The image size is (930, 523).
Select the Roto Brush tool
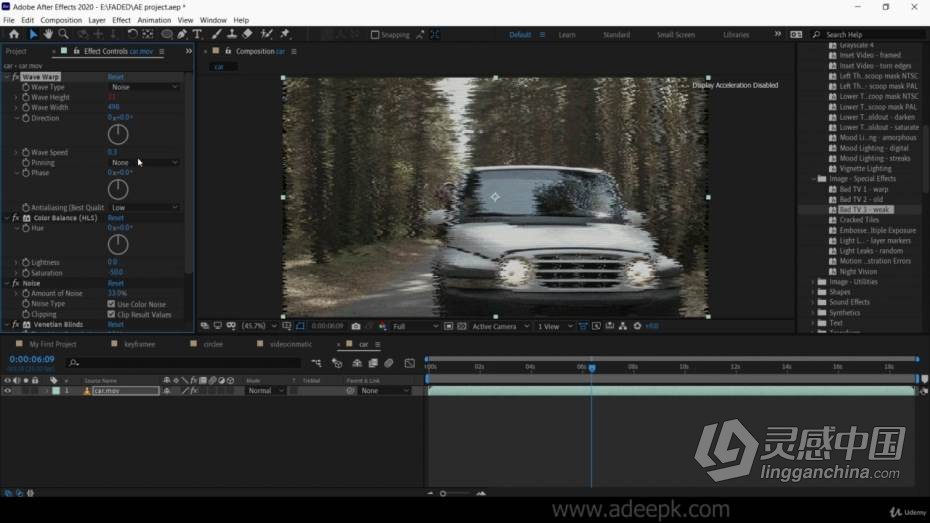[266, 34]
